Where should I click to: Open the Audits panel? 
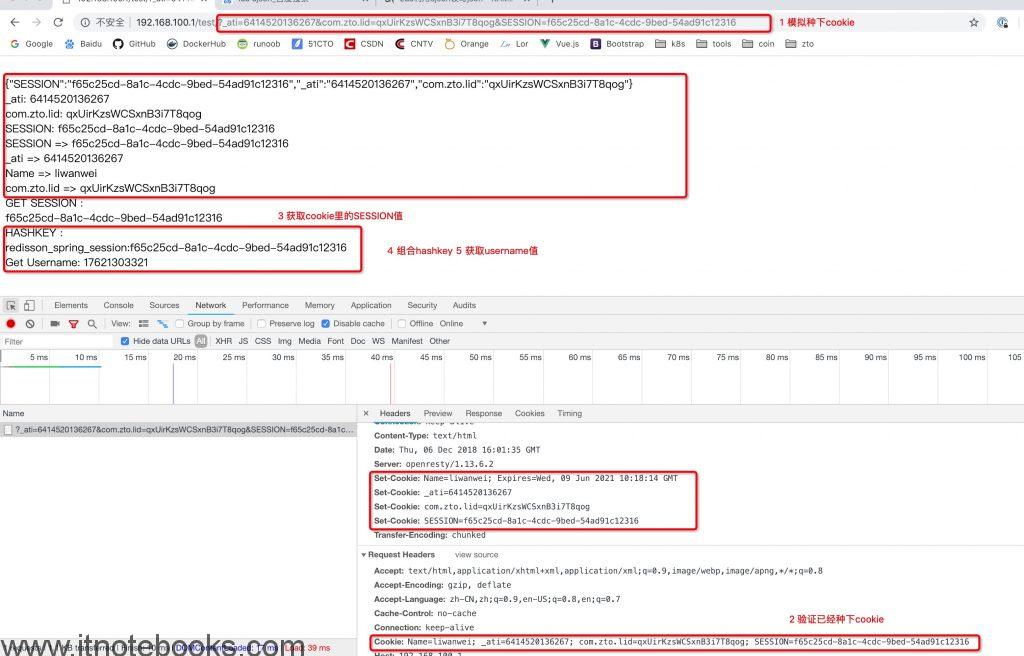[x=464, y=305]
